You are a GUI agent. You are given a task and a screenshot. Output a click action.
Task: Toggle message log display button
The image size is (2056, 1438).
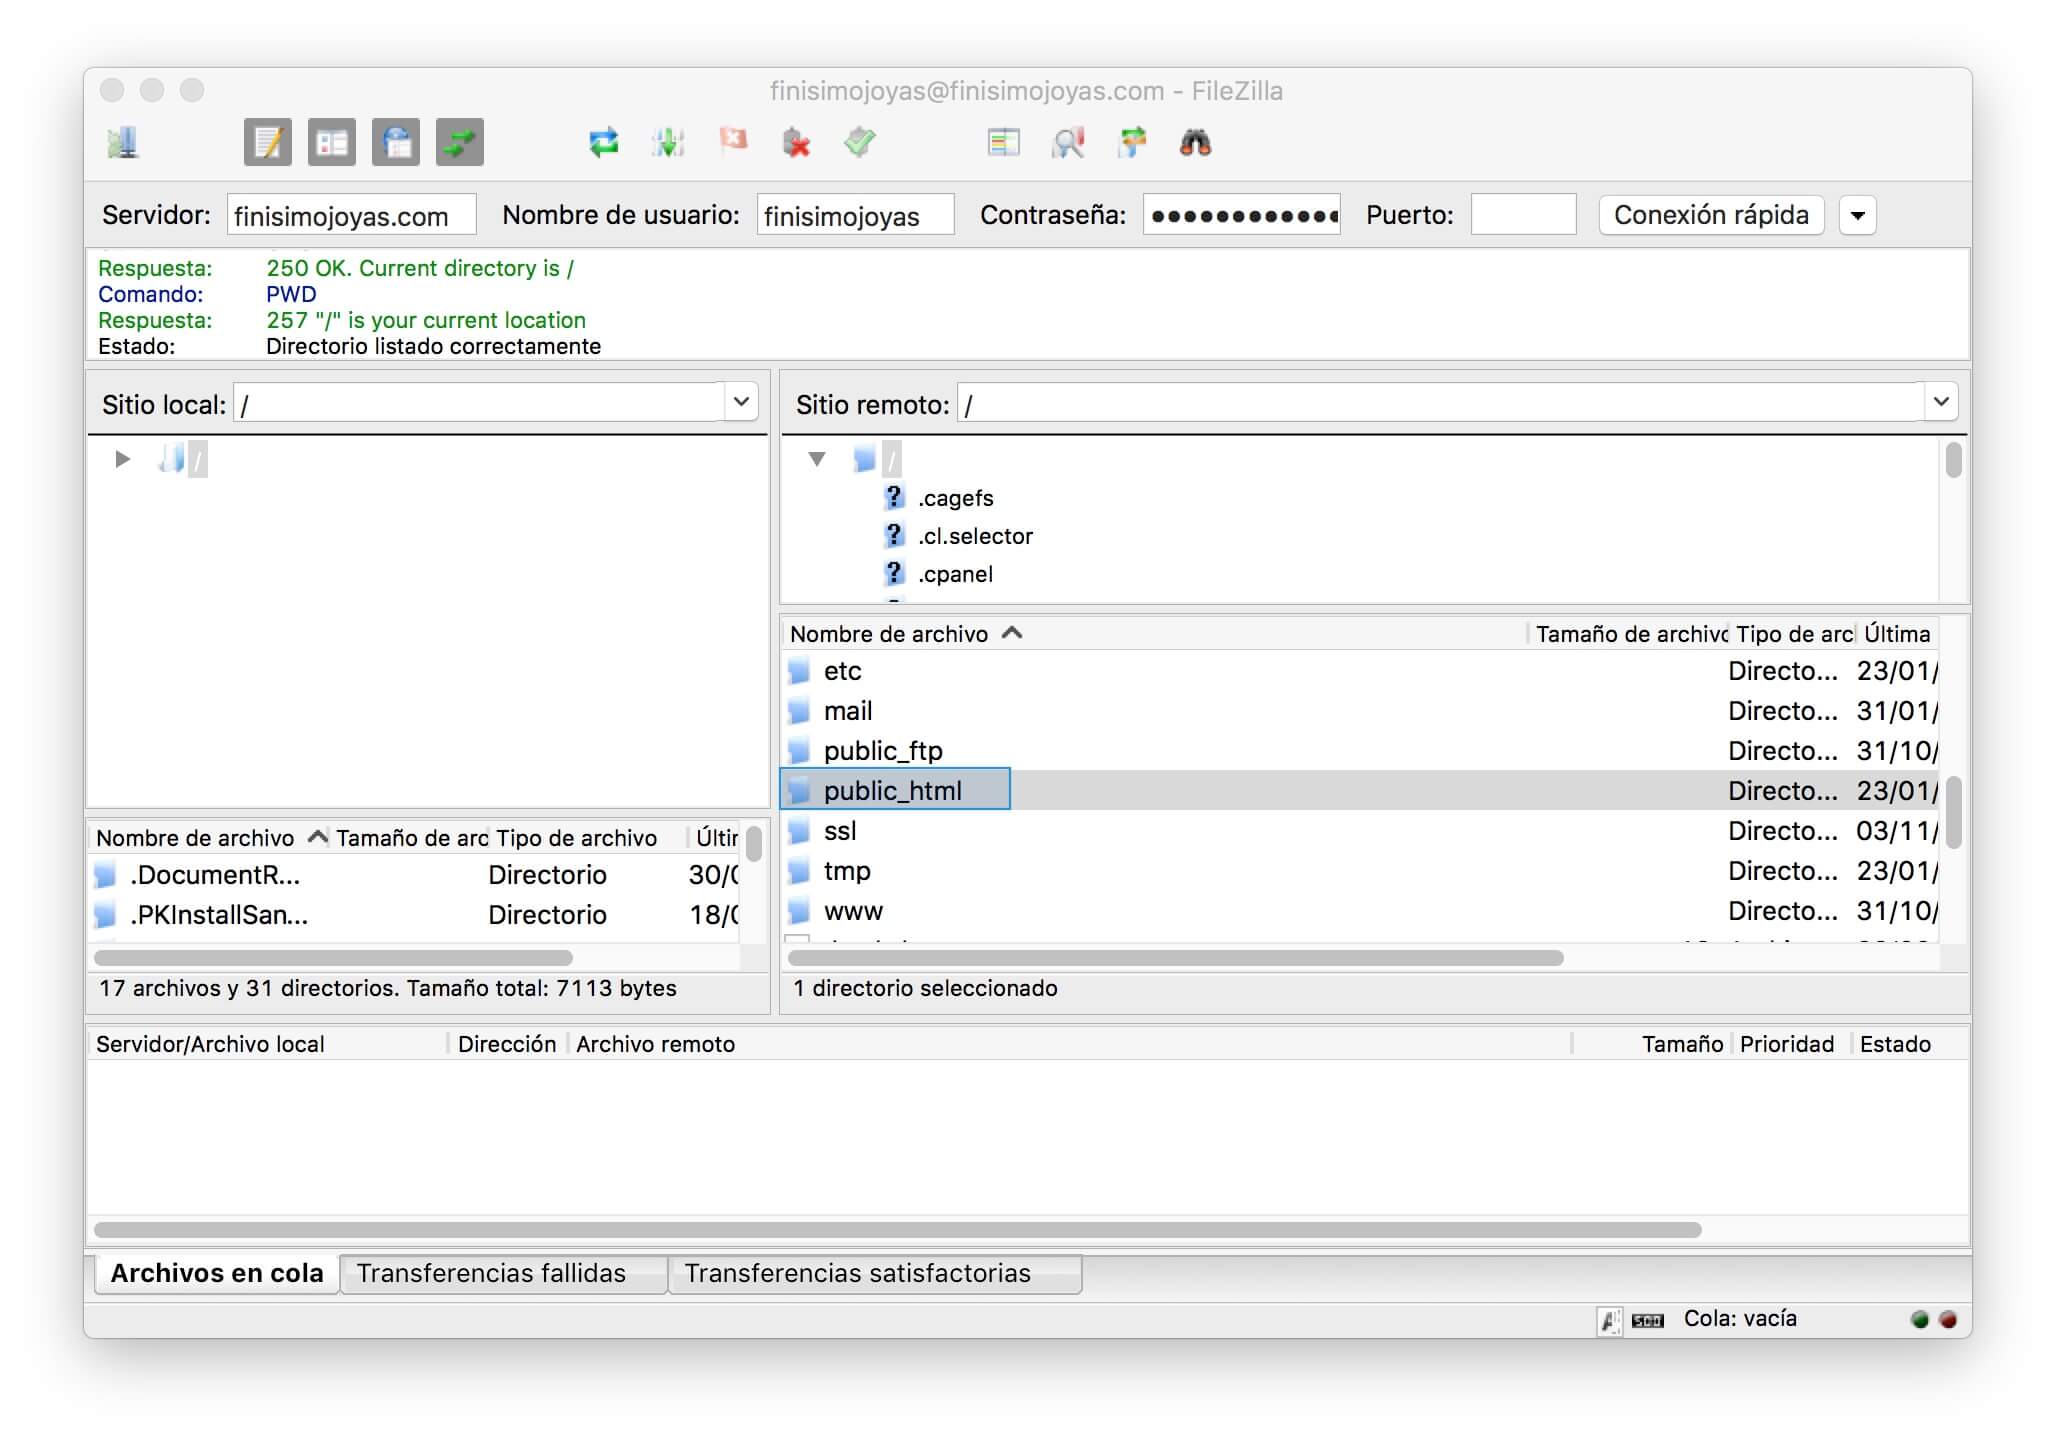[x=268, y=143]
